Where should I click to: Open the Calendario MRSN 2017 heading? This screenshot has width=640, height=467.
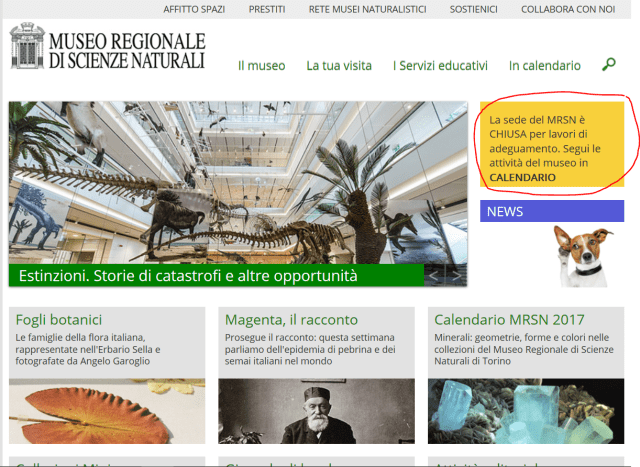click(x=509, y=320)
